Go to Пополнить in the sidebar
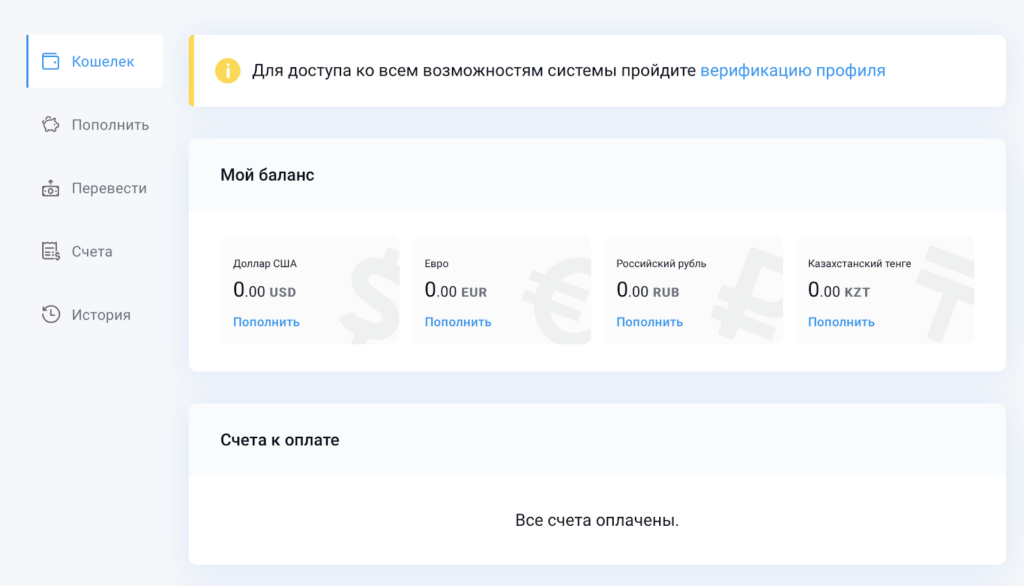Image resolution: width=1024 pixels, height=586 pixels. pos(95,125)
